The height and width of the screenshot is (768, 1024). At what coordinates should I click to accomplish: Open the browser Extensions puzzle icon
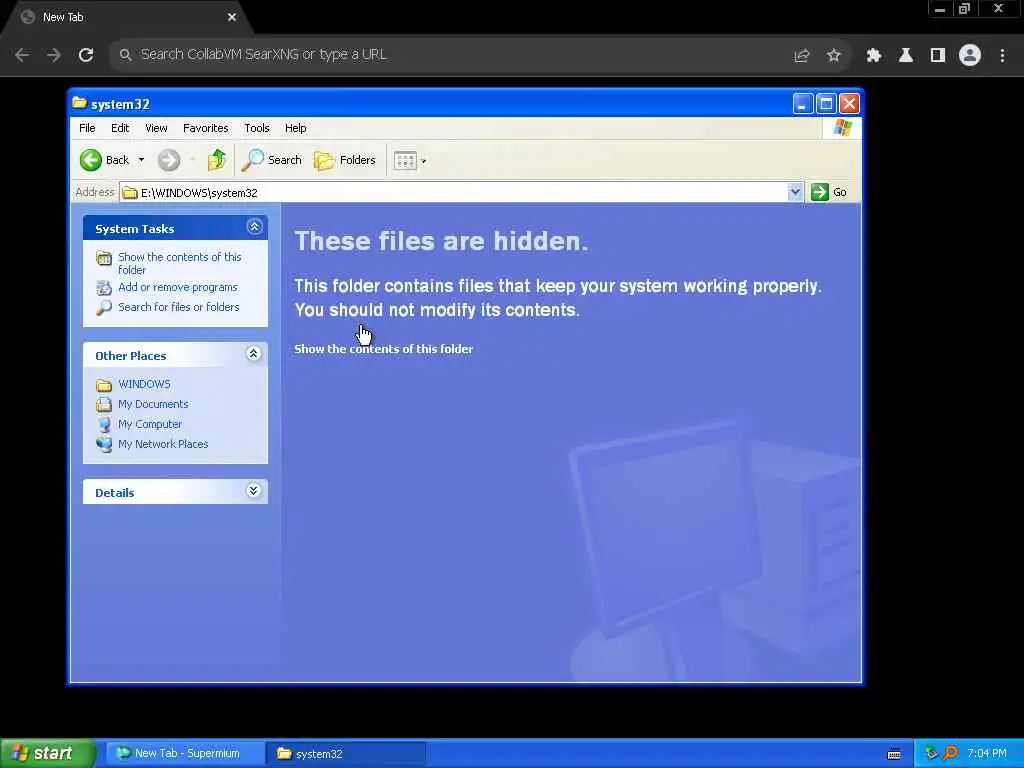[x=874, y=56]
